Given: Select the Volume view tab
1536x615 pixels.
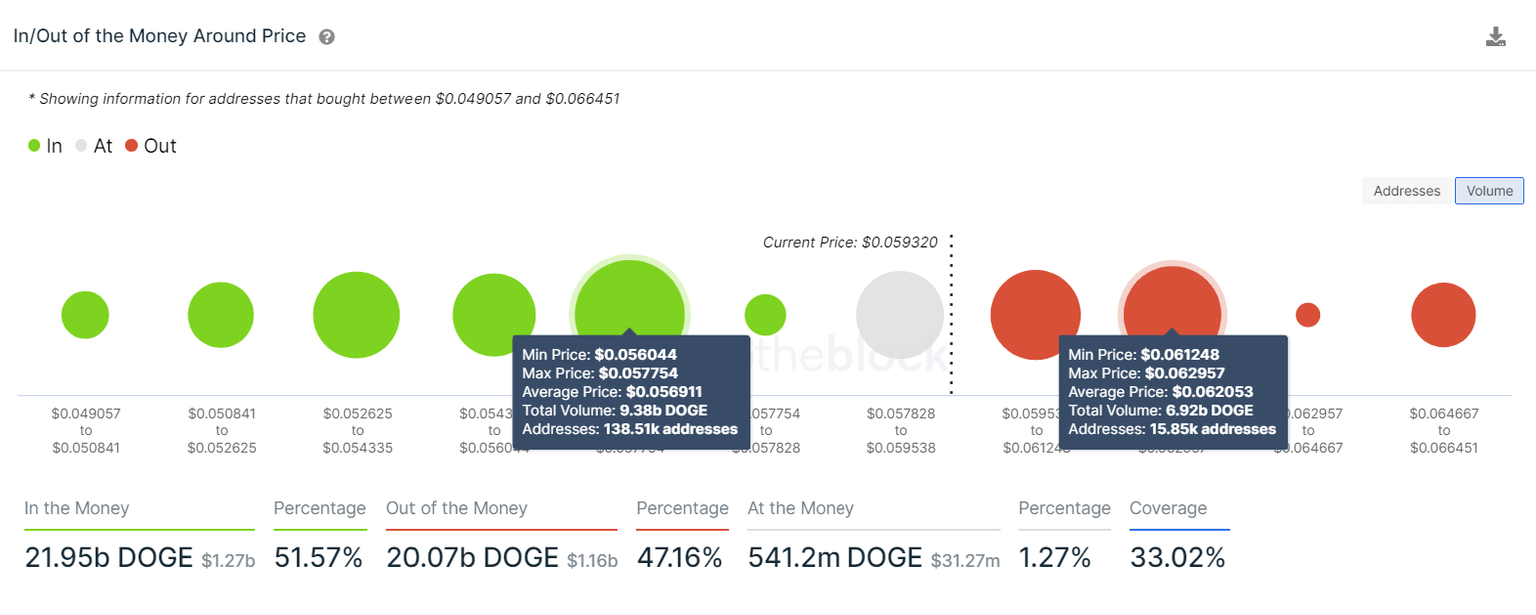Looking at the screenshot, I should tap(1489, 190).
